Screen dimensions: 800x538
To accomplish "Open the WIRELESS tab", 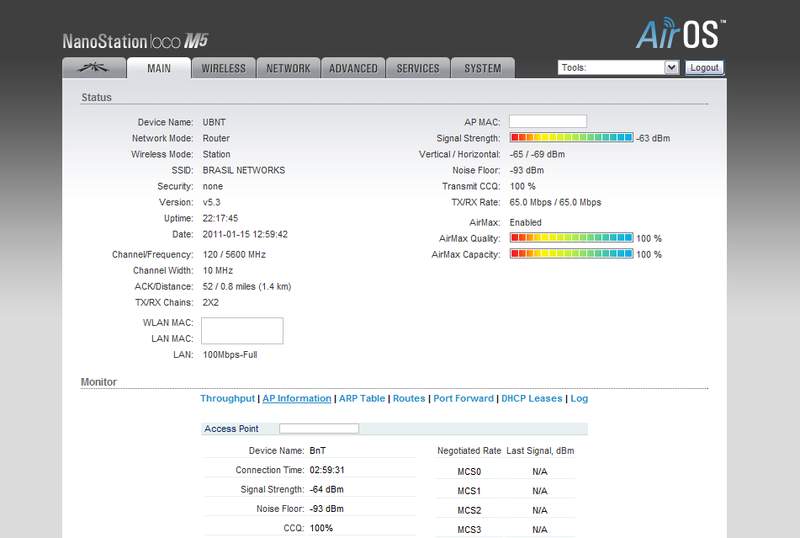I will click(x=223, y=68).
